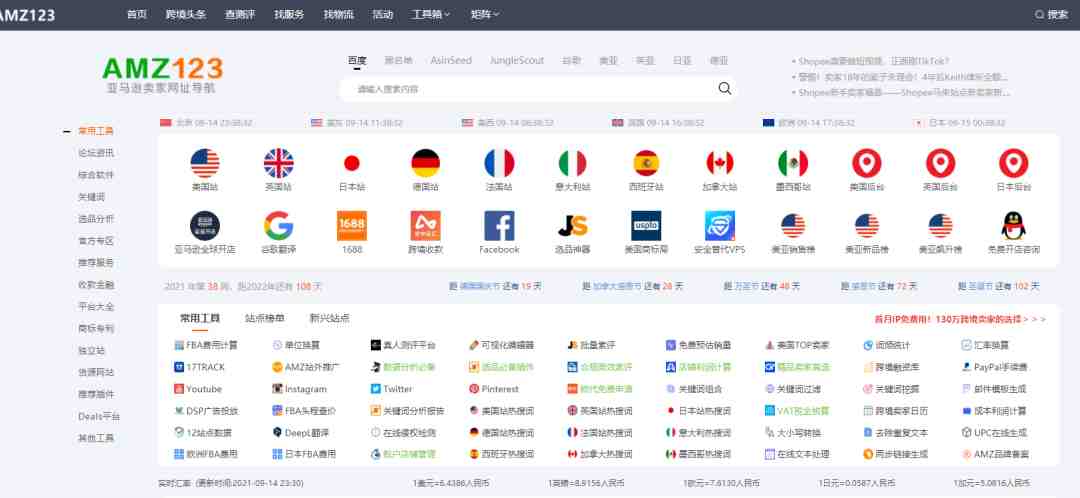Open the 意大利站 Italy flag icon
Viewport: 1080px width, 498px height.
[x=572, y=163]
